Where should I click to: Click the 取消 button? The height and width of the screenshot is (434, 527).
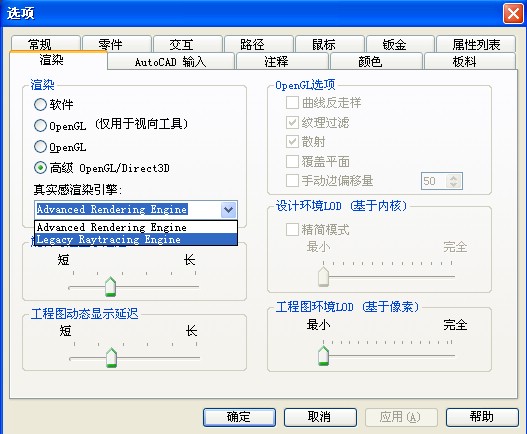320,417
